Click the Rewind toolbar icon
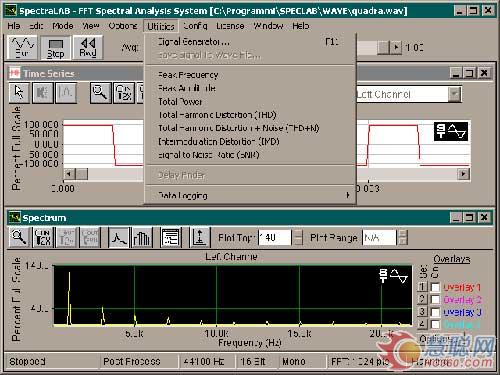Image resolution: width=500 pixels, height=375 pixels. tap(88, 47)
